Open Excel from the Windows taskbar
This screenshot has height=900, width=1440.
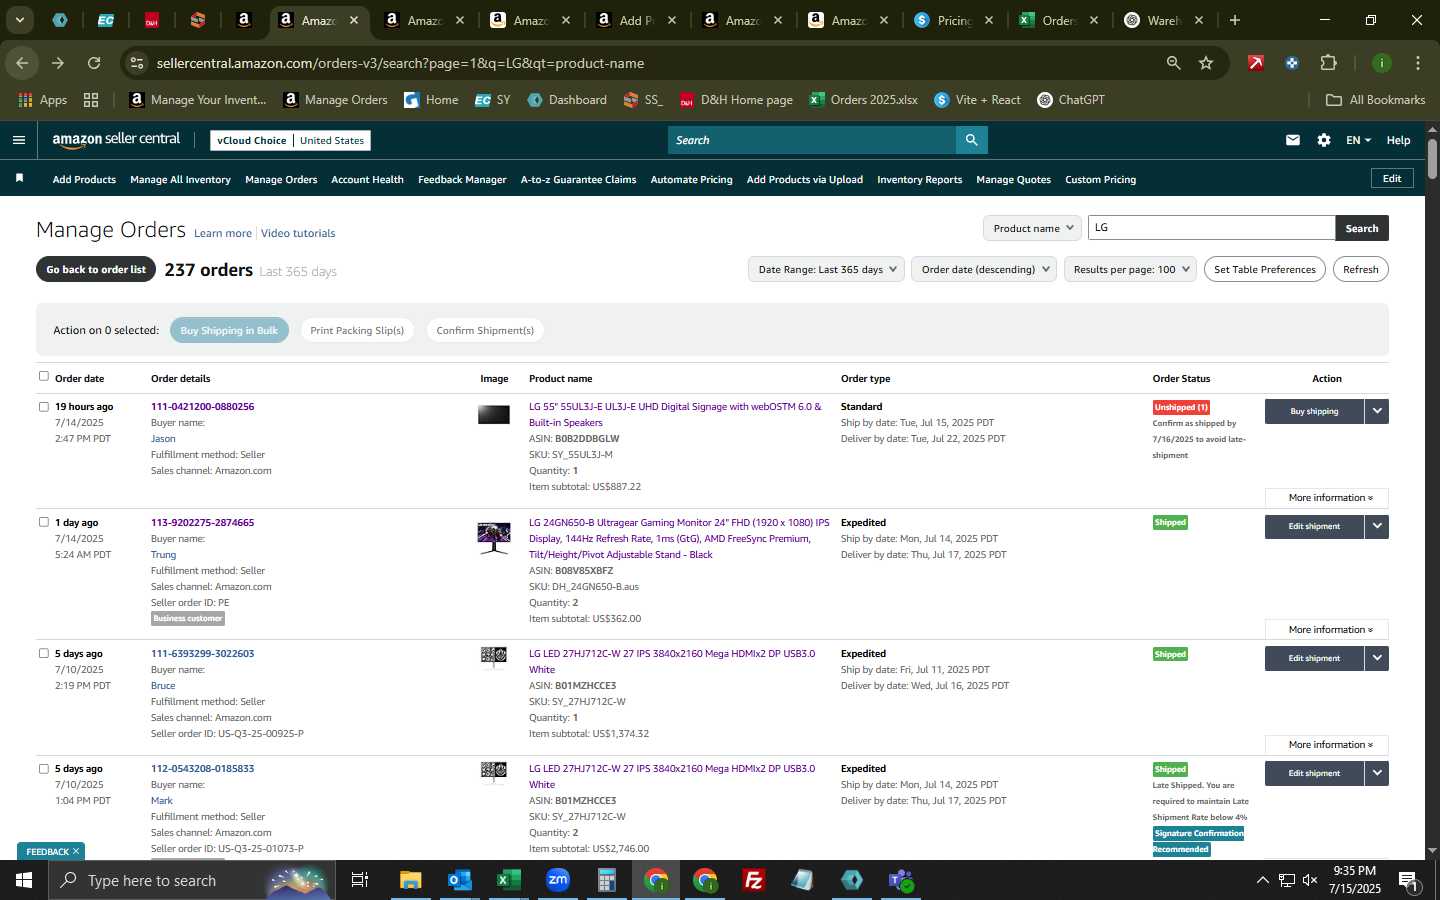pos(508,880)
